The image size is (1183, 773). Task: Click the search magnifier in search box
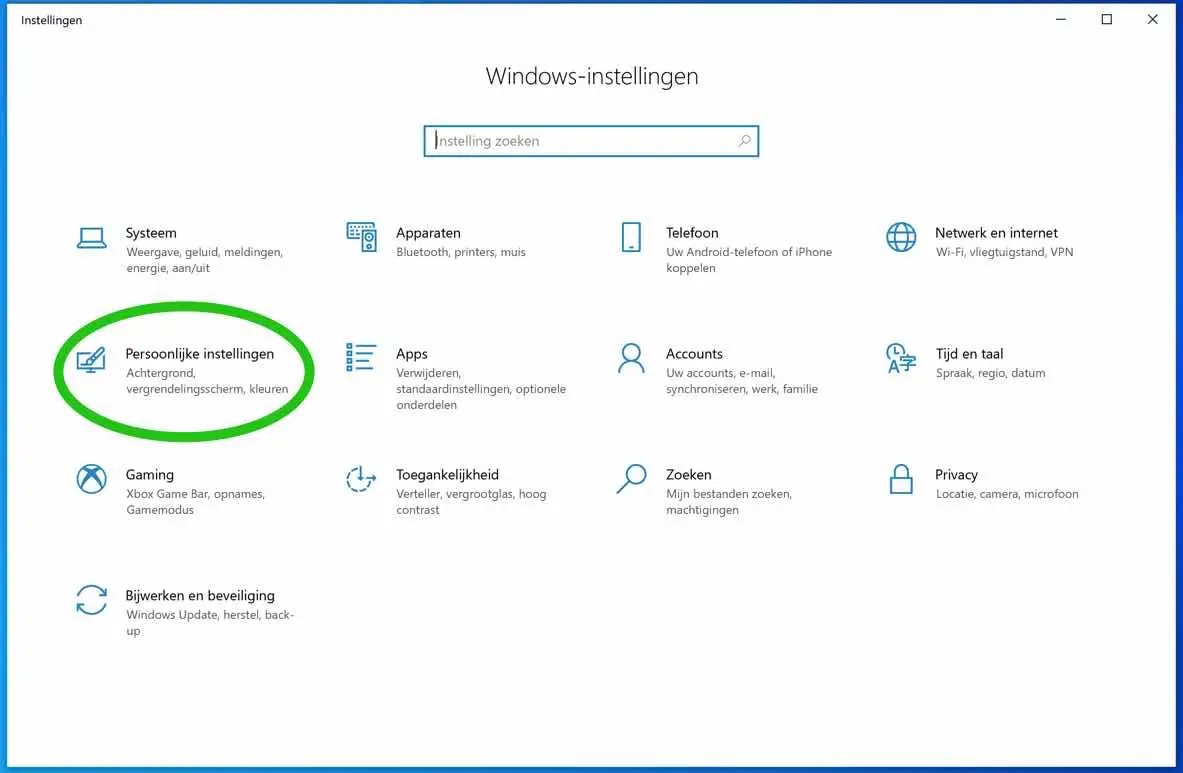click(745, 141)
